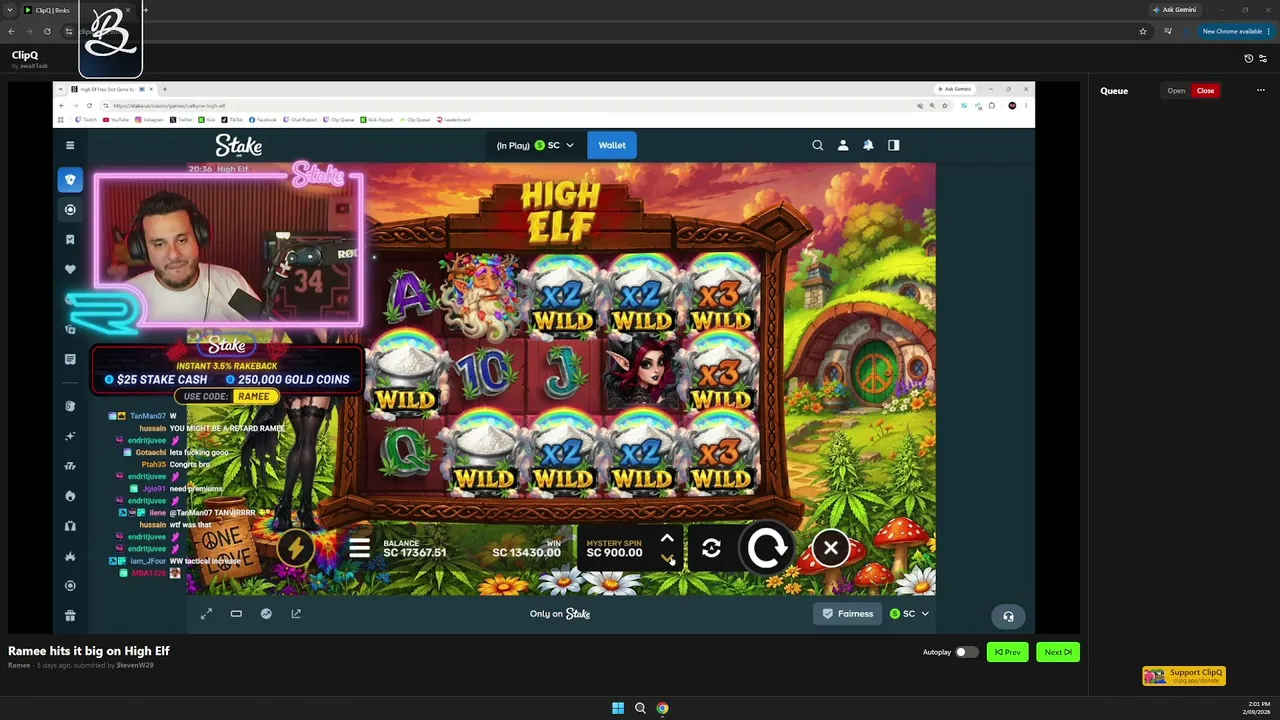Screen dimensions: 1280x720
Task: Increase the Mystery Spin bet amount
Action: pyautogui.click(x=667, y=539)
